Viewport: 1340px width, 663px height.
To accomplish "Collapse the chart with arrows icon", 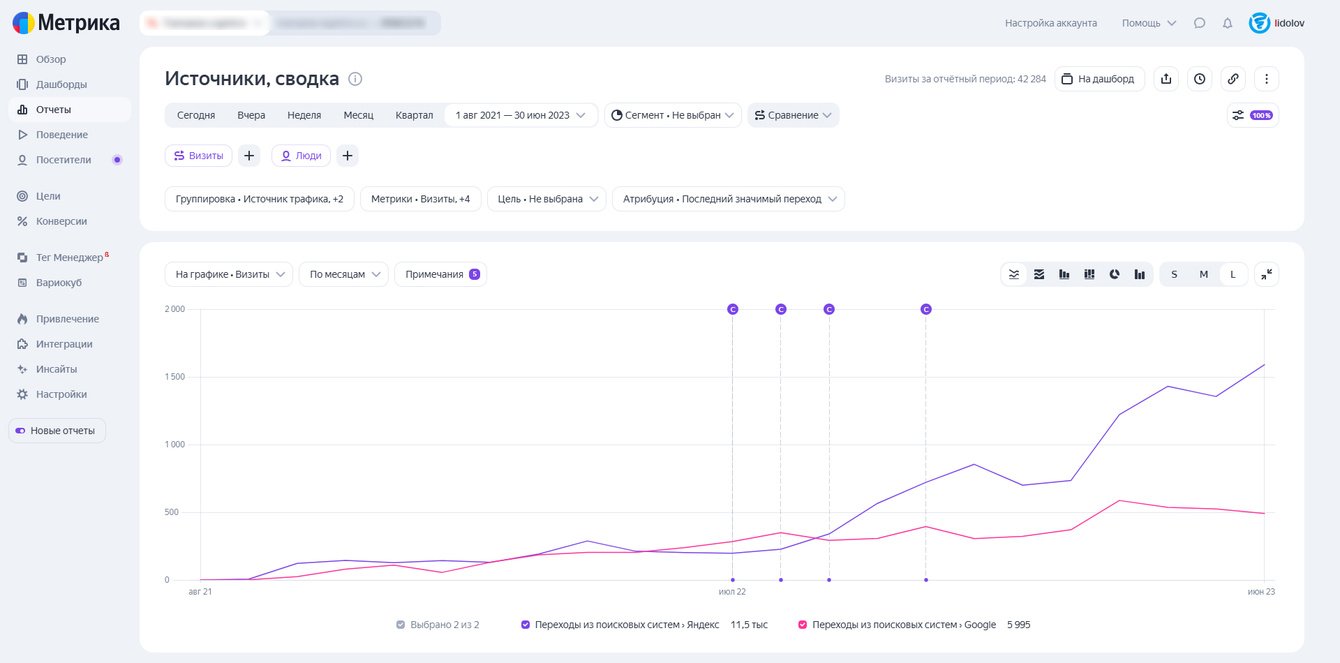I will (1266, 274).
